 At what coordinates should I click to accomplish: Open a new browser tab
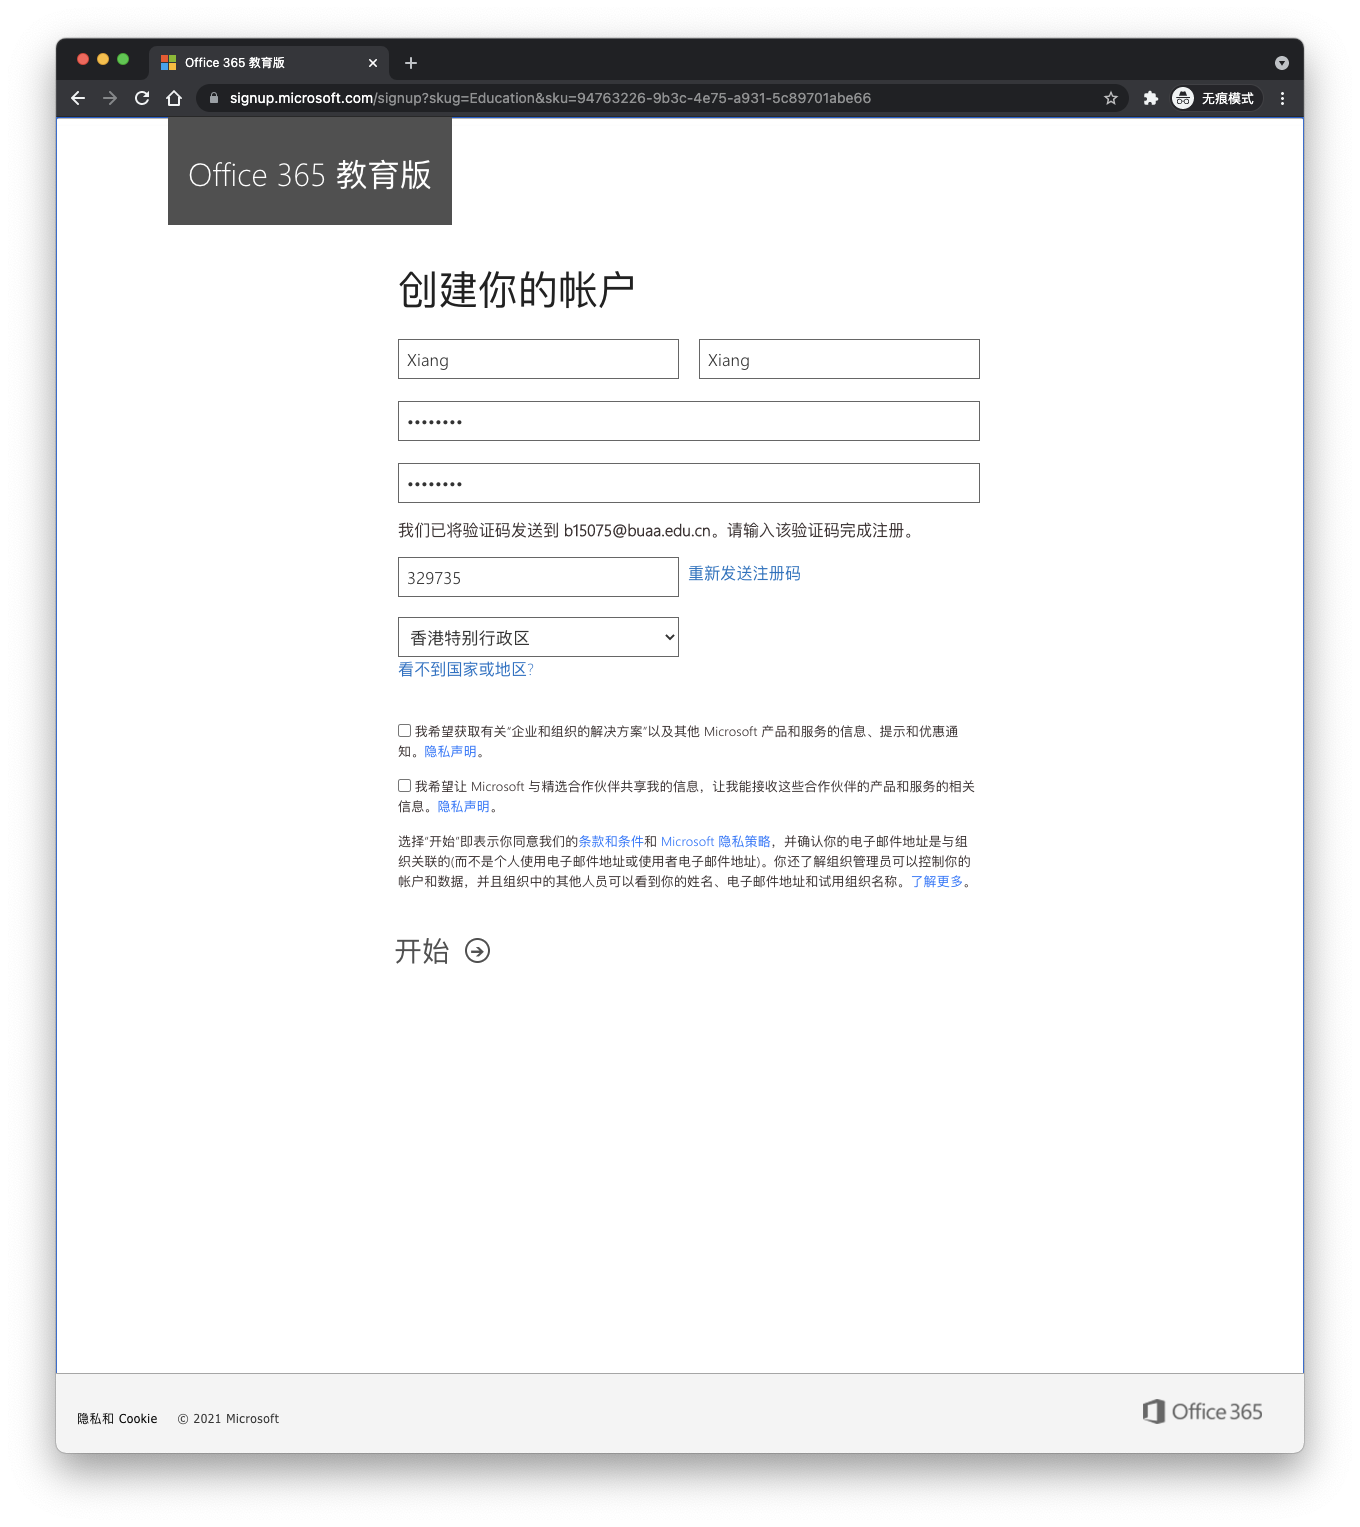point(410,63)
